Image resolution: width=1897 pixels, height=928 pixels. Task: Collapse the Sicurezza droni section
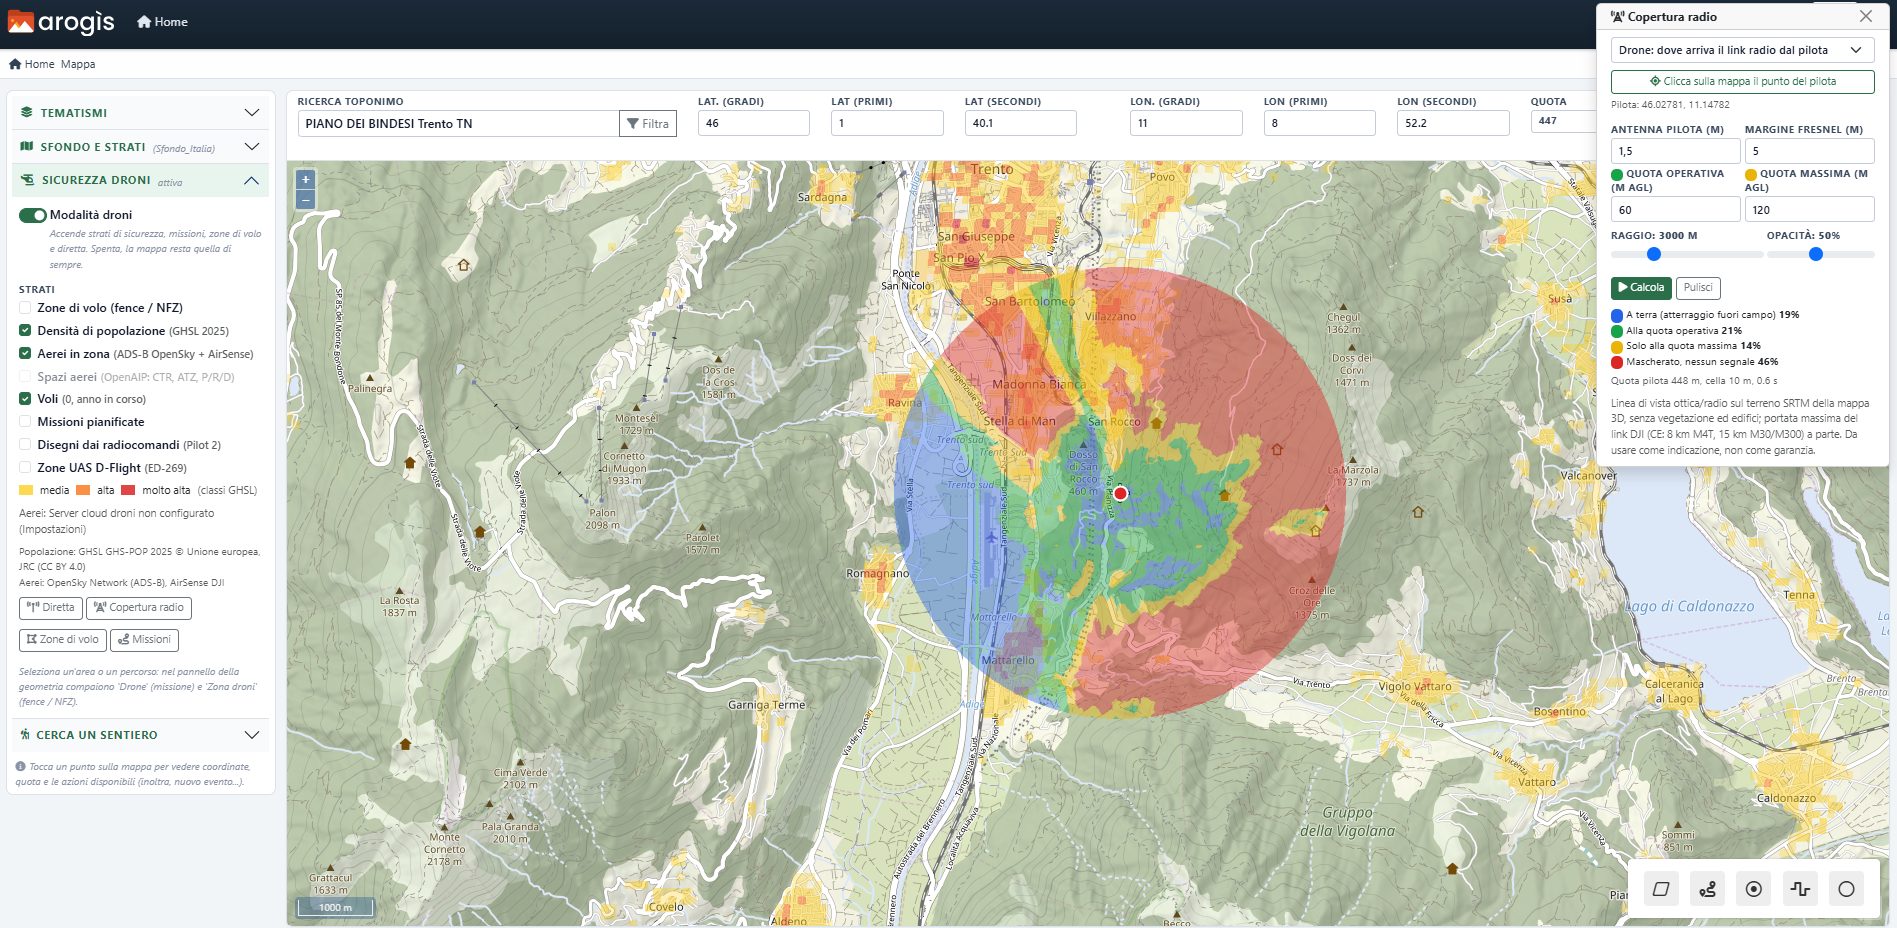click(x=140, y=180)
